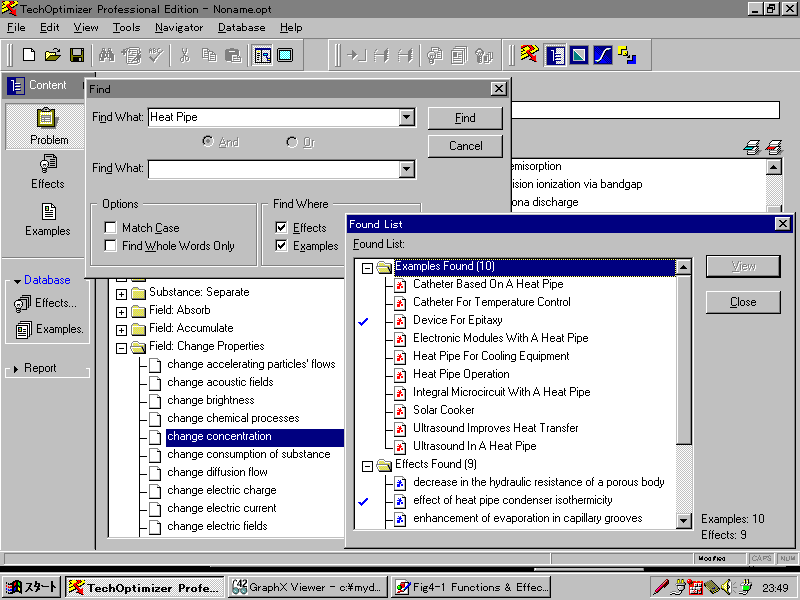The image size is (800, 600).
Task: Open the first Find What dropdown arrow
Action: (406, 117)
